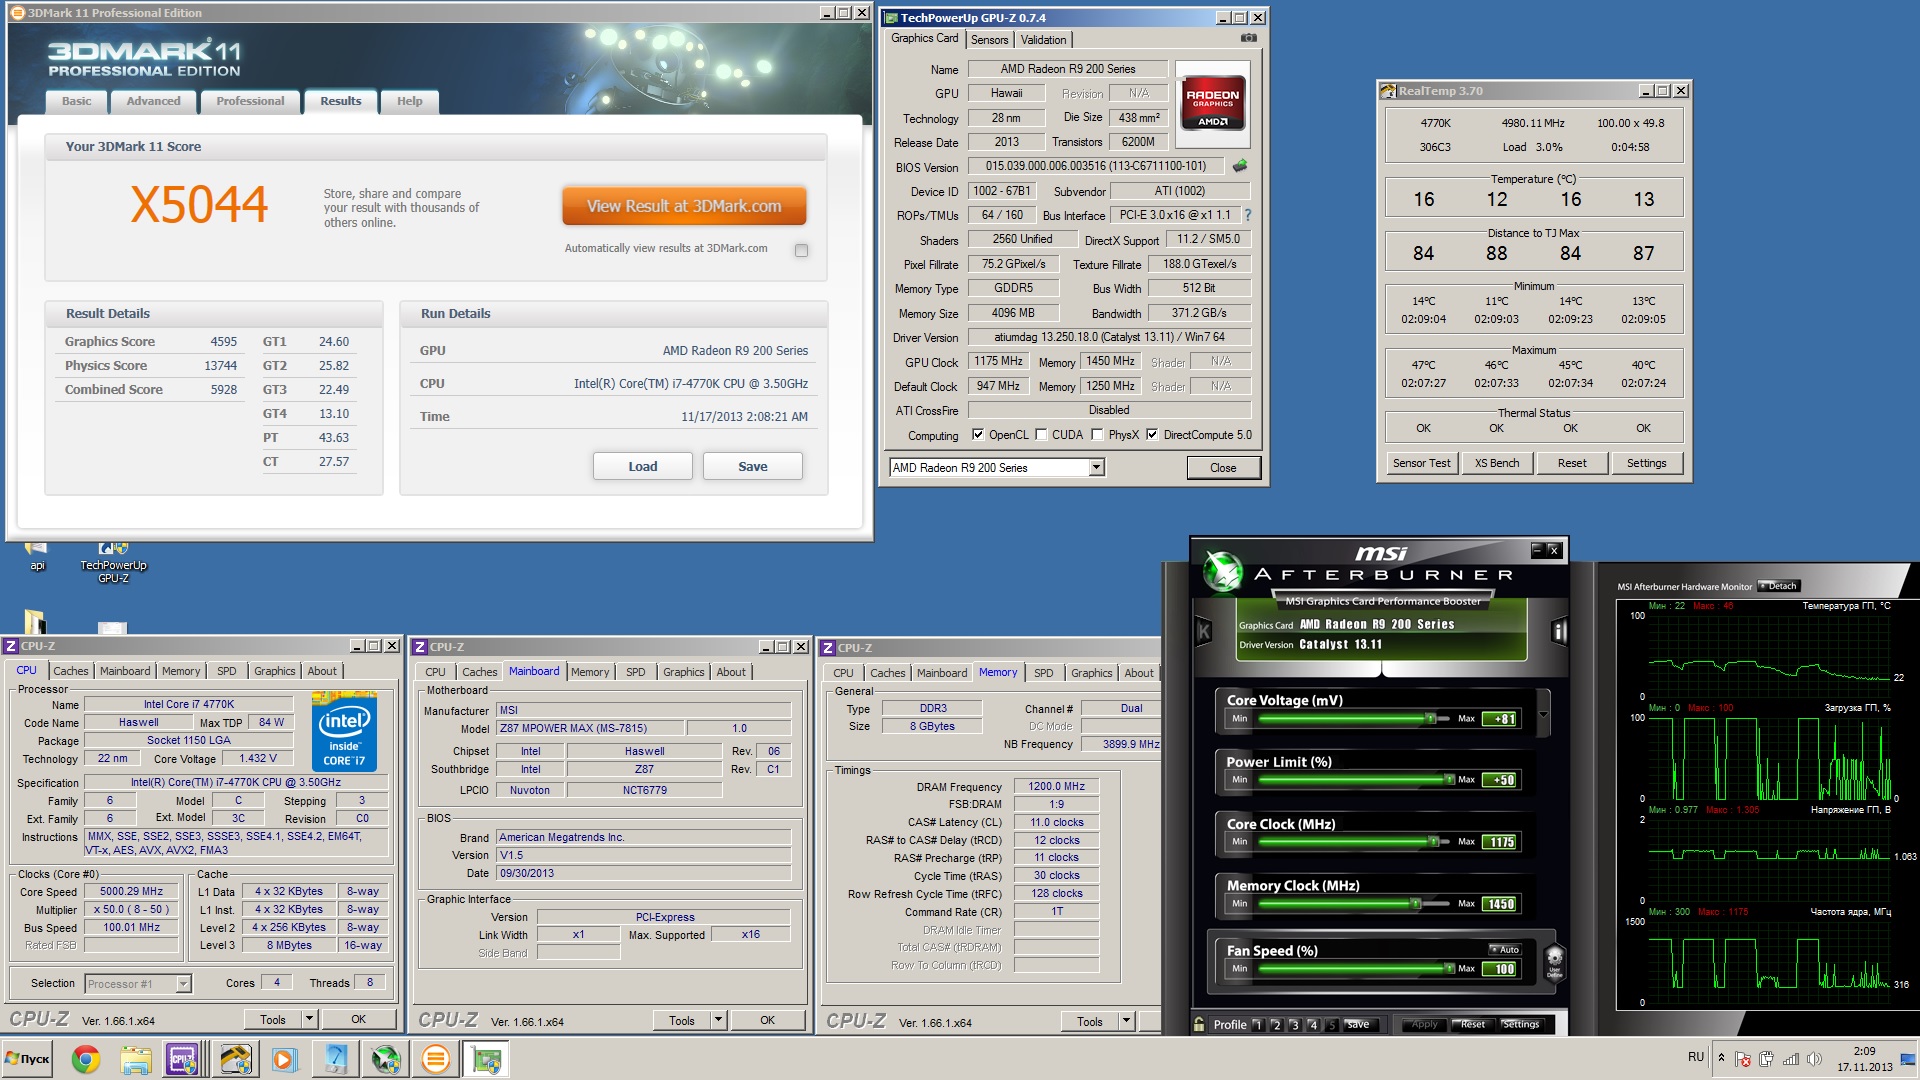Click the Afterburner profile lock icon
1920x1080 pixels.
coord(1199,1024)
